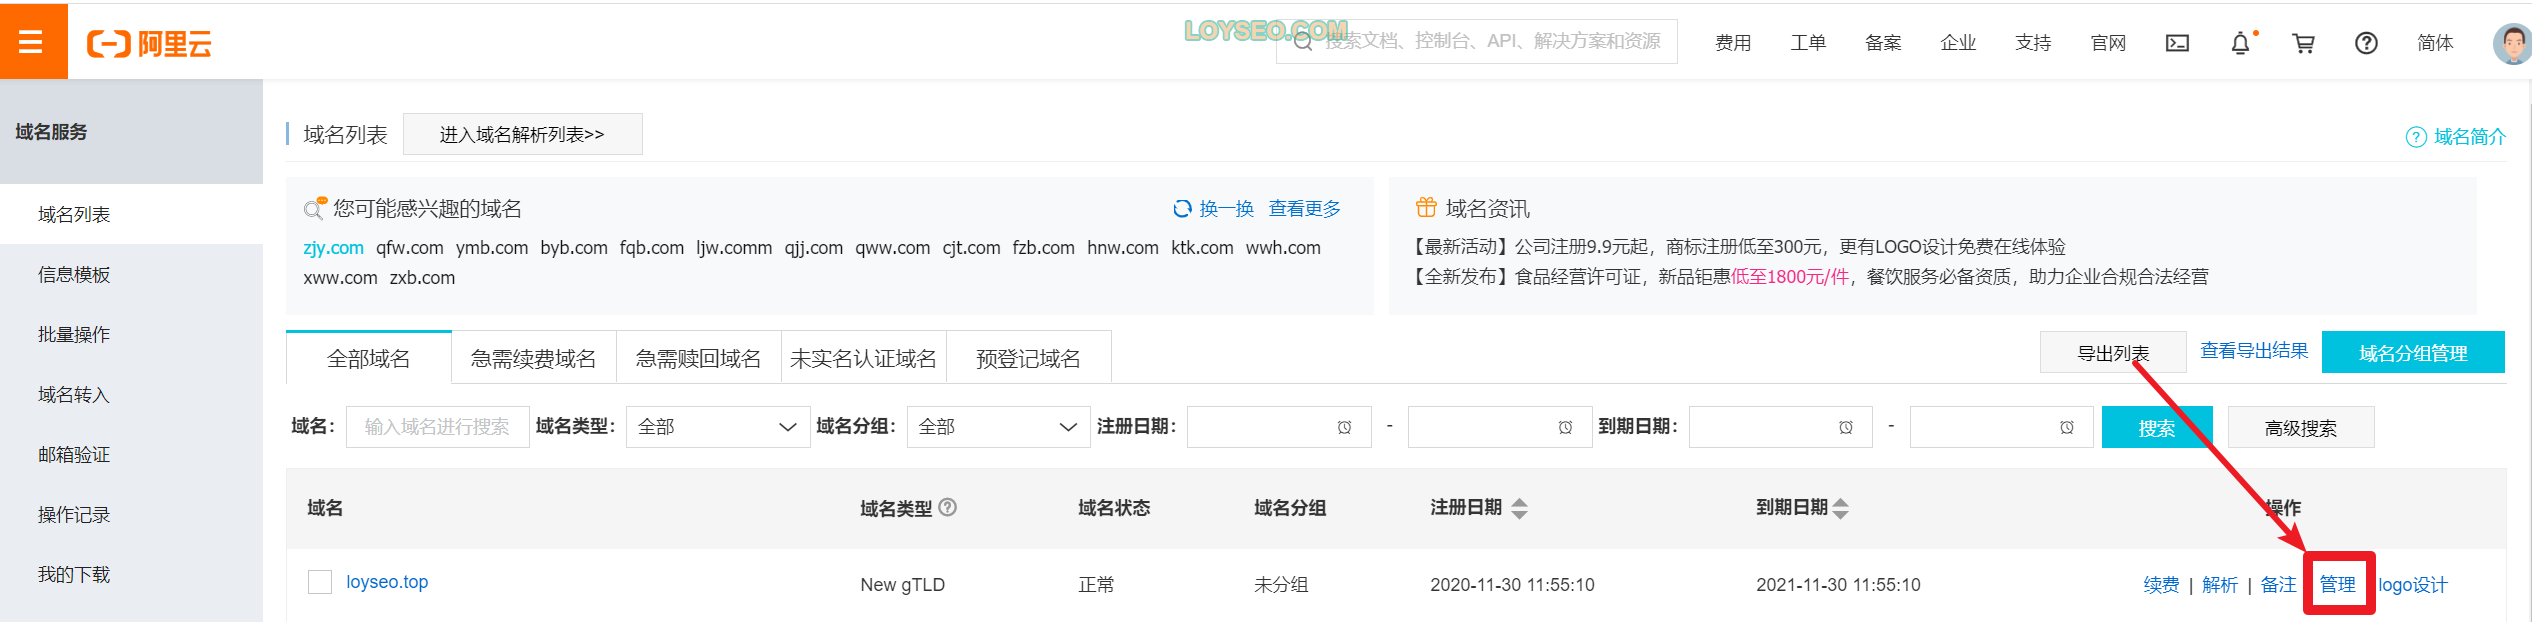The width and height of the screenshot is (2532, 622).
Task: Switch to 急需续费域名 tab
Action: [534, 358]
